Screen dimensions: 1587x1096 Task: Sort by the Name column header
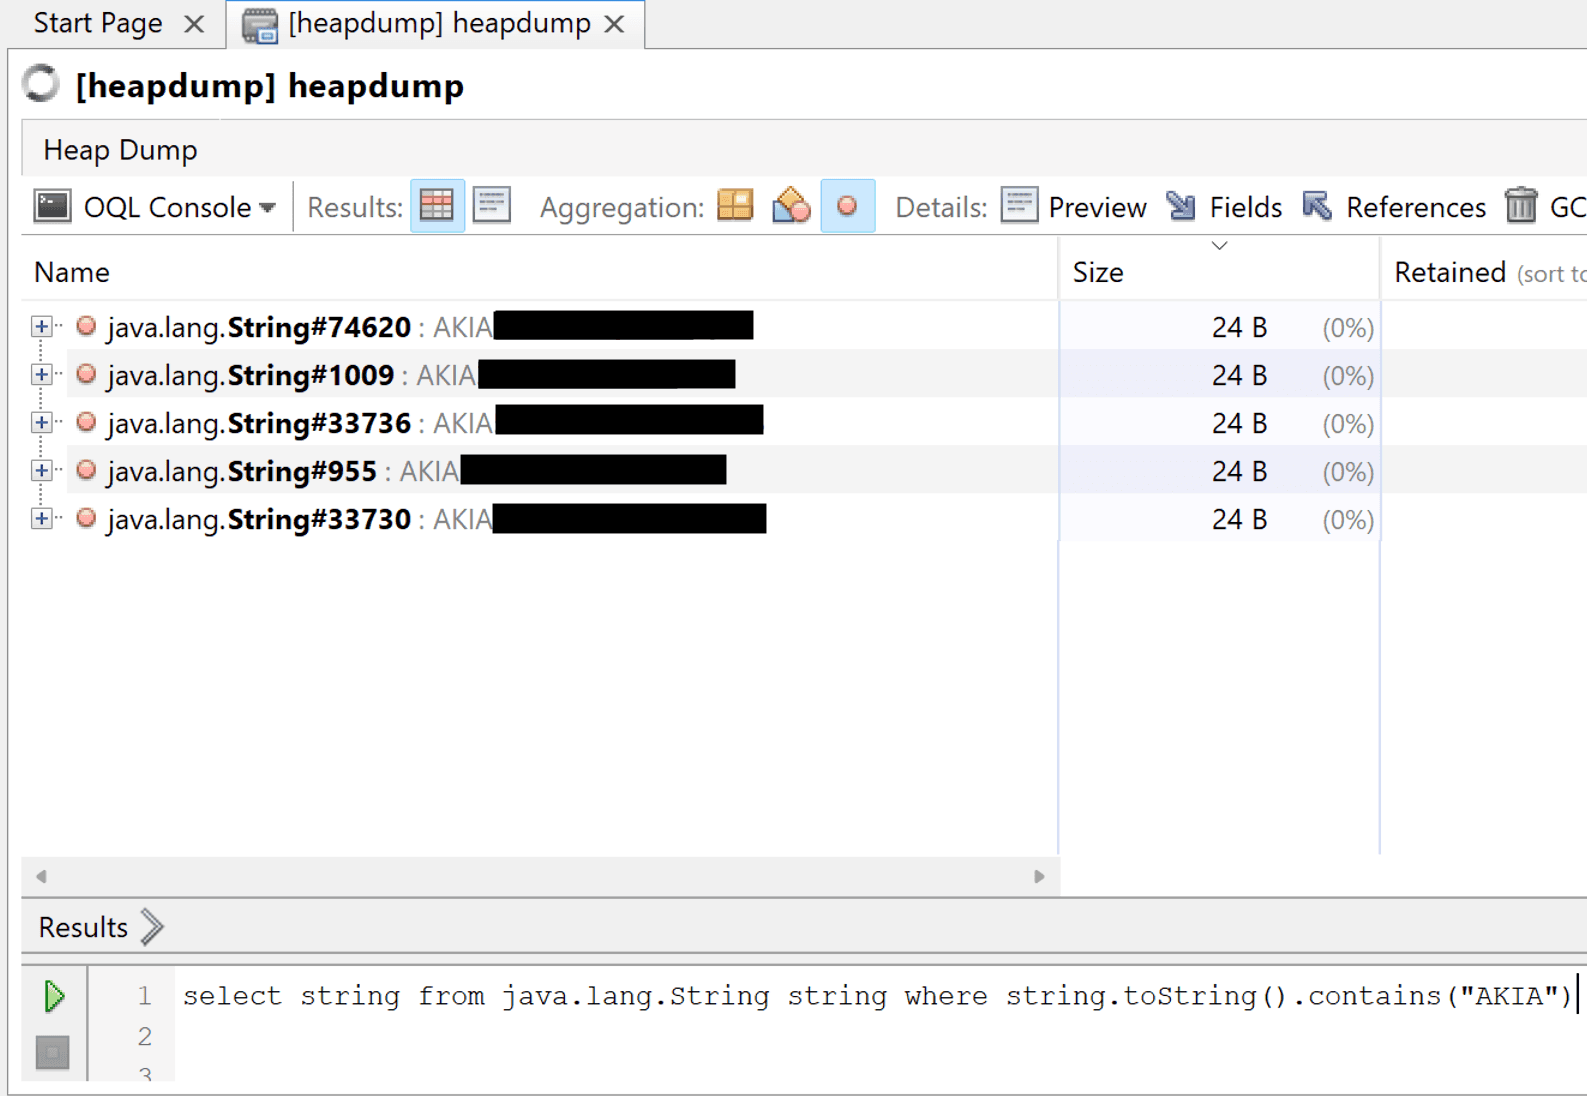[x=540, y=272]
